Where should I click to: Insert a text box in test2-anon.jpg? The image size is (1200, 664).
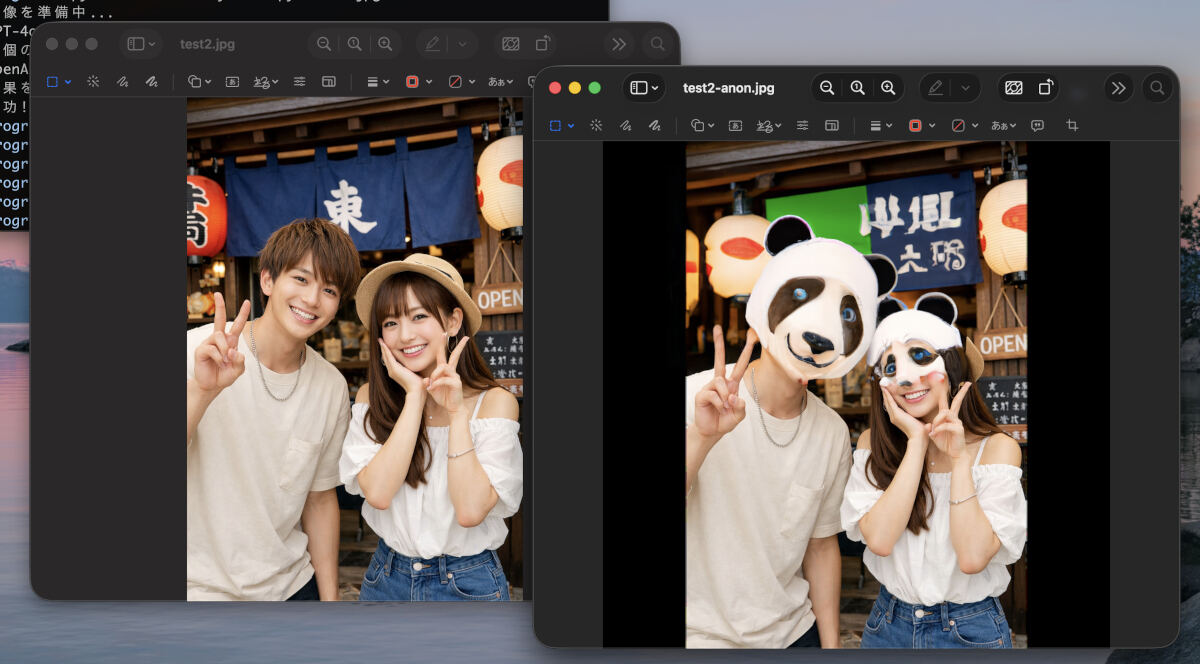click(x=735, y=125)
